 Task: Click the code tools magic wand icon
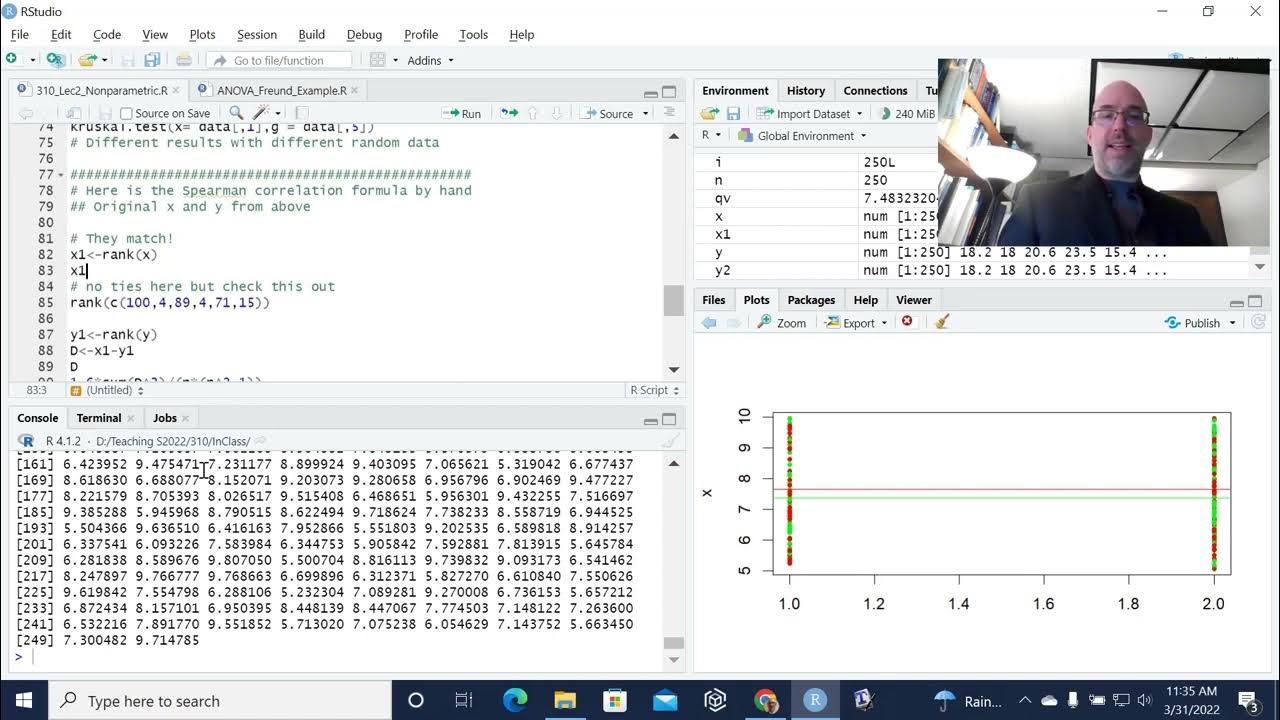coord(262,113)
